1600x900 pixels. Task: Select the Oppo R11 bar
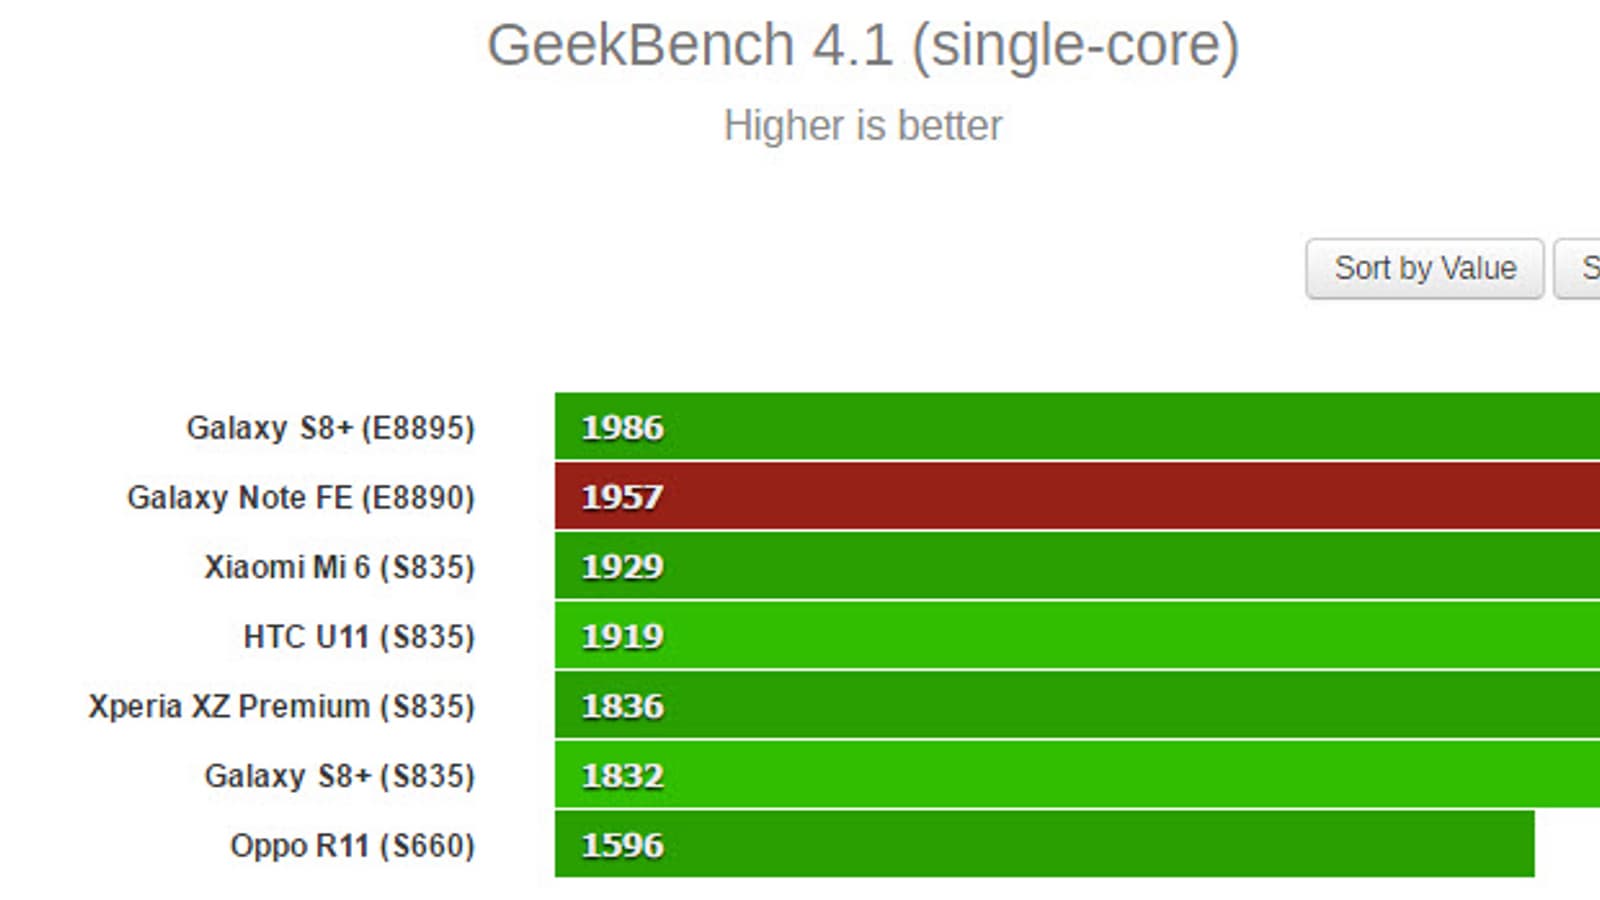(1044, 845)
